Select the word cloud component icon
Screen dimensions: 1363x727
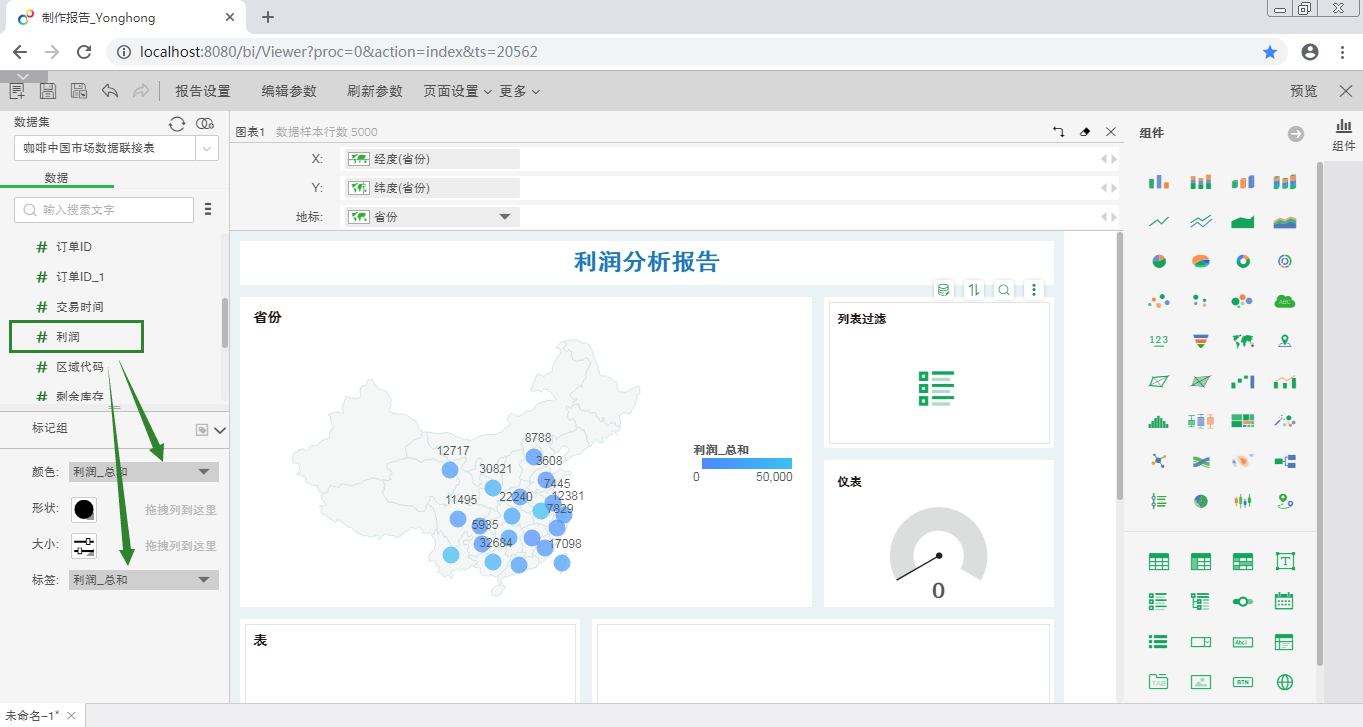[1284, 300]
